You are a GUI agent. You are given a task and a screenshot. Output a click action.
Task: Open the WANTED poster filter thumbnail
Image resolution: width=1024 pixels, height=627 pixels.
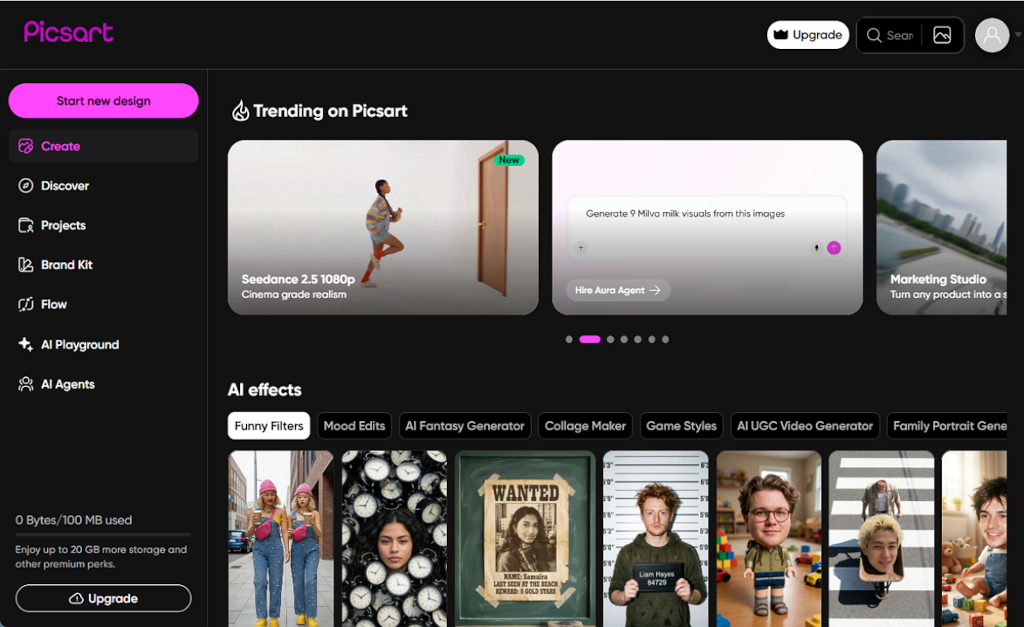(525, 539)
